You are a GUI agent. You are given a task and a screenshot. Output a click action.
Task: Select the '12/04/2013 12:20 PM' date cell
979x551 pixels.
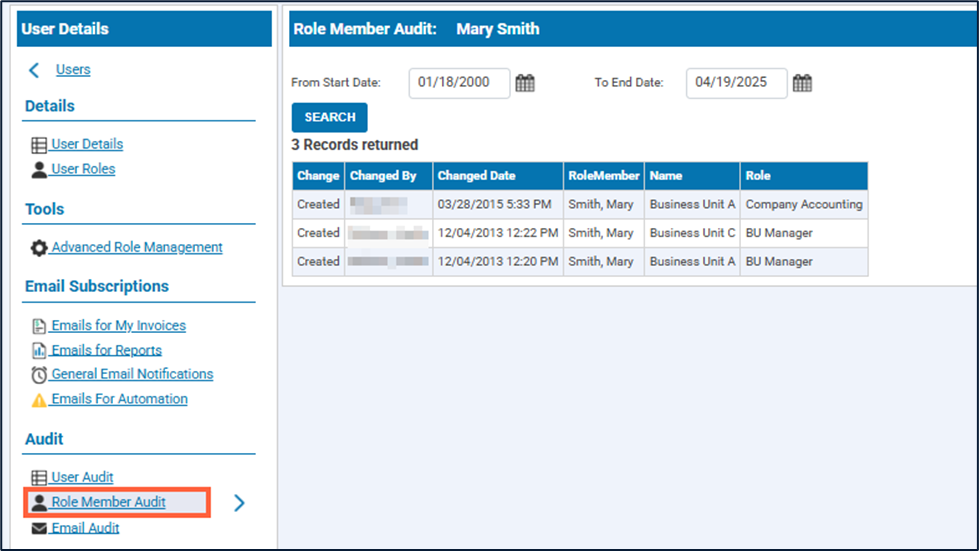[x=498, y=261]
